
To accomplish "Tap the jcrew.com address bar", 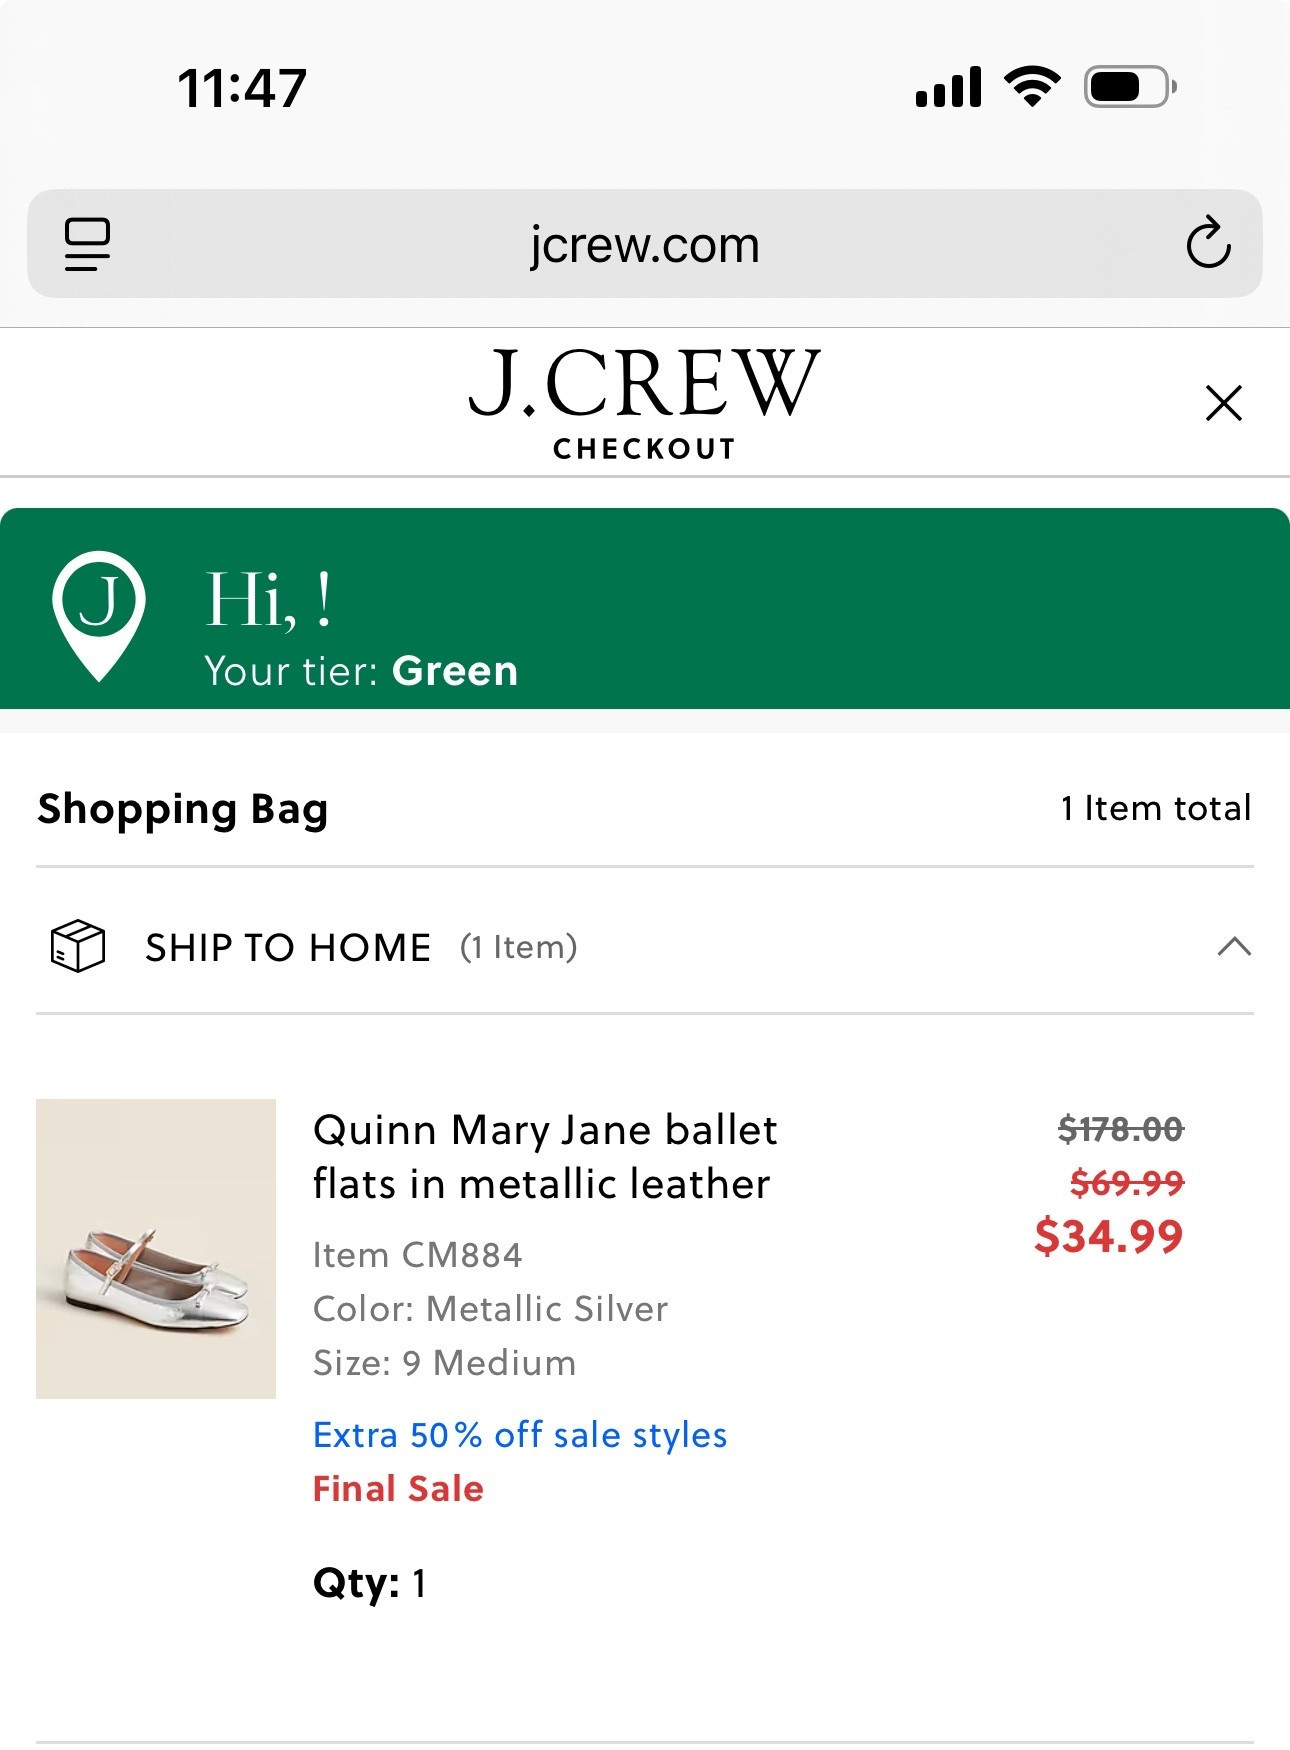I will [x=644, y=245].
